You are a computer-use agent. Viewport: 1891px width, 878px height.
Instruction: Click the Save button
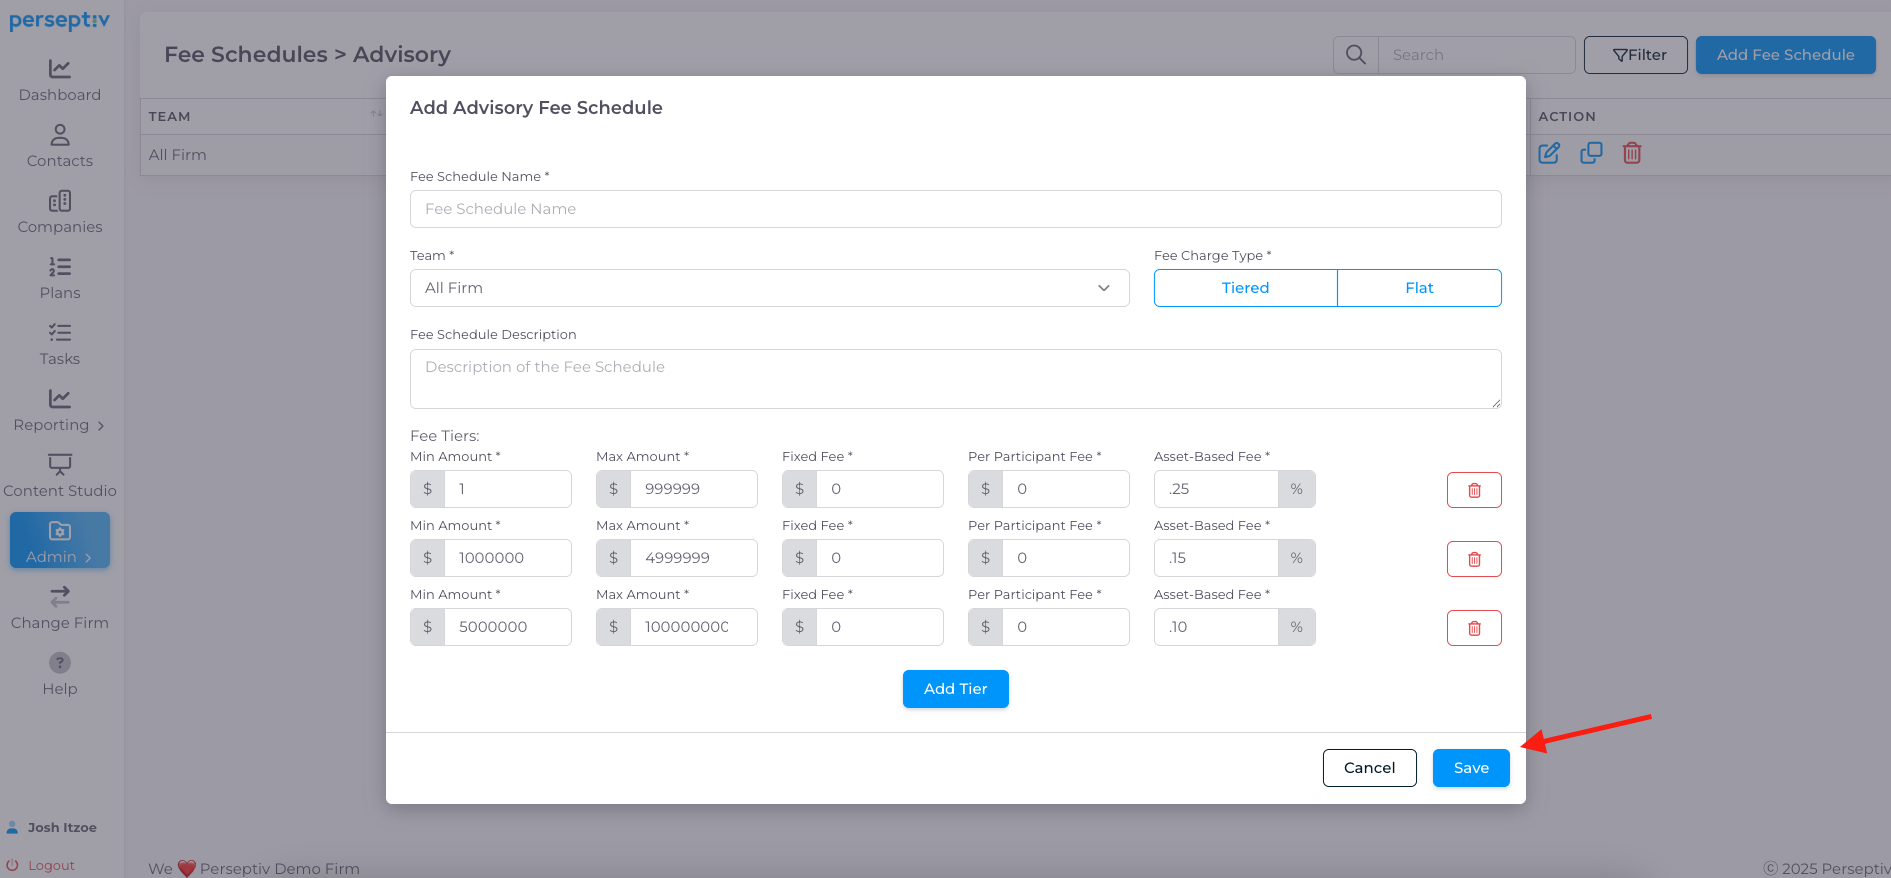click(x=1471, y=768)
